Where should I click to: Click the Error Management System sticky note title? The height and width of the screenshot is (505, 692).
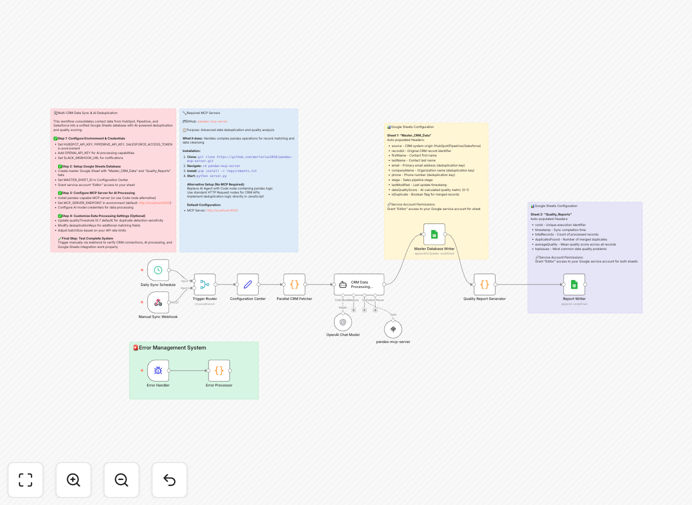pyautogui.click(x=172, y=348)
